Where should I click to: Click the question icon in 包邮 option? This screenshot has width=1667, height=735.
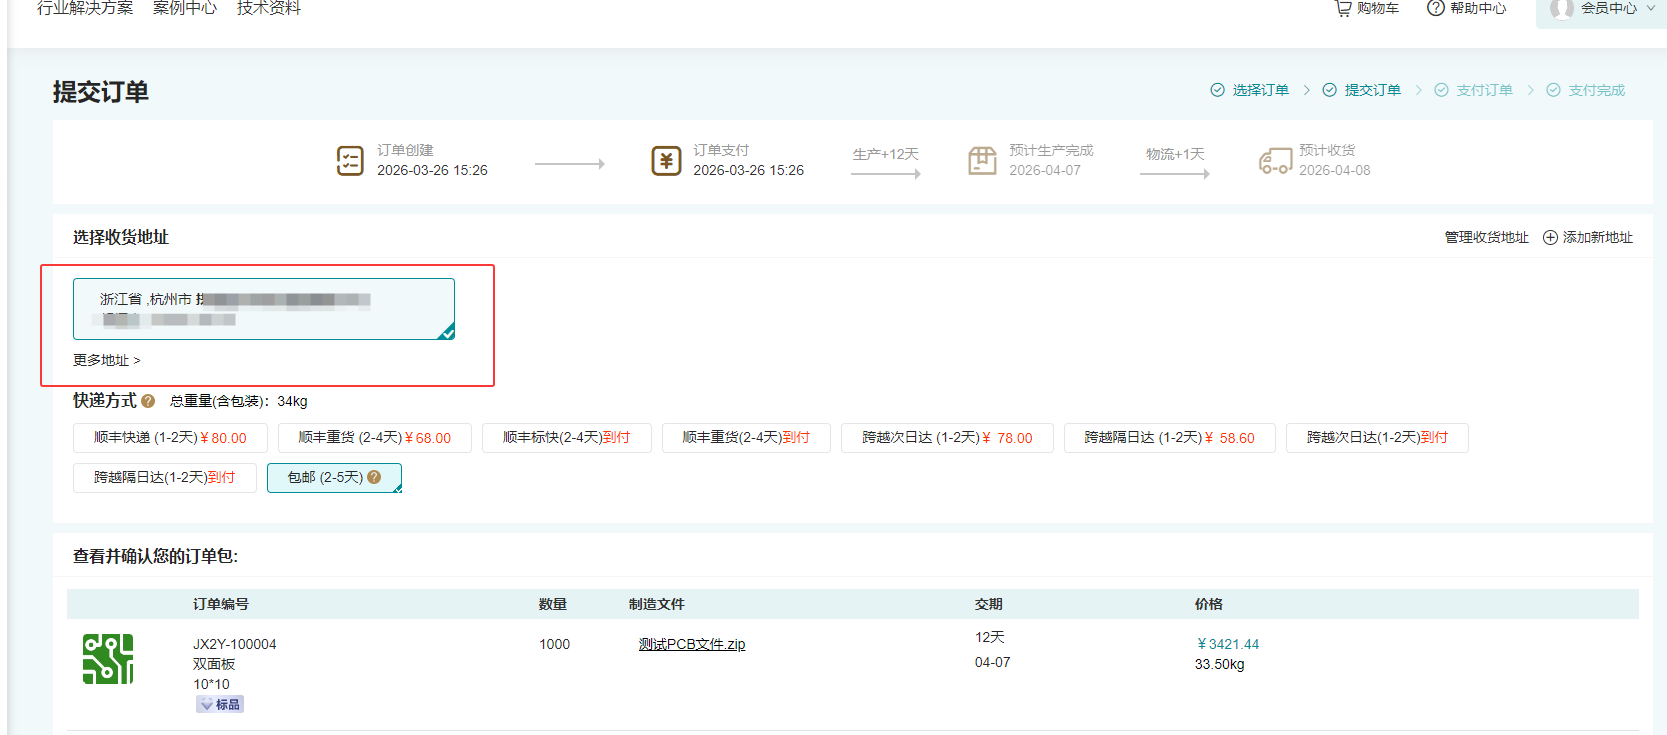(x=374, y=477)
